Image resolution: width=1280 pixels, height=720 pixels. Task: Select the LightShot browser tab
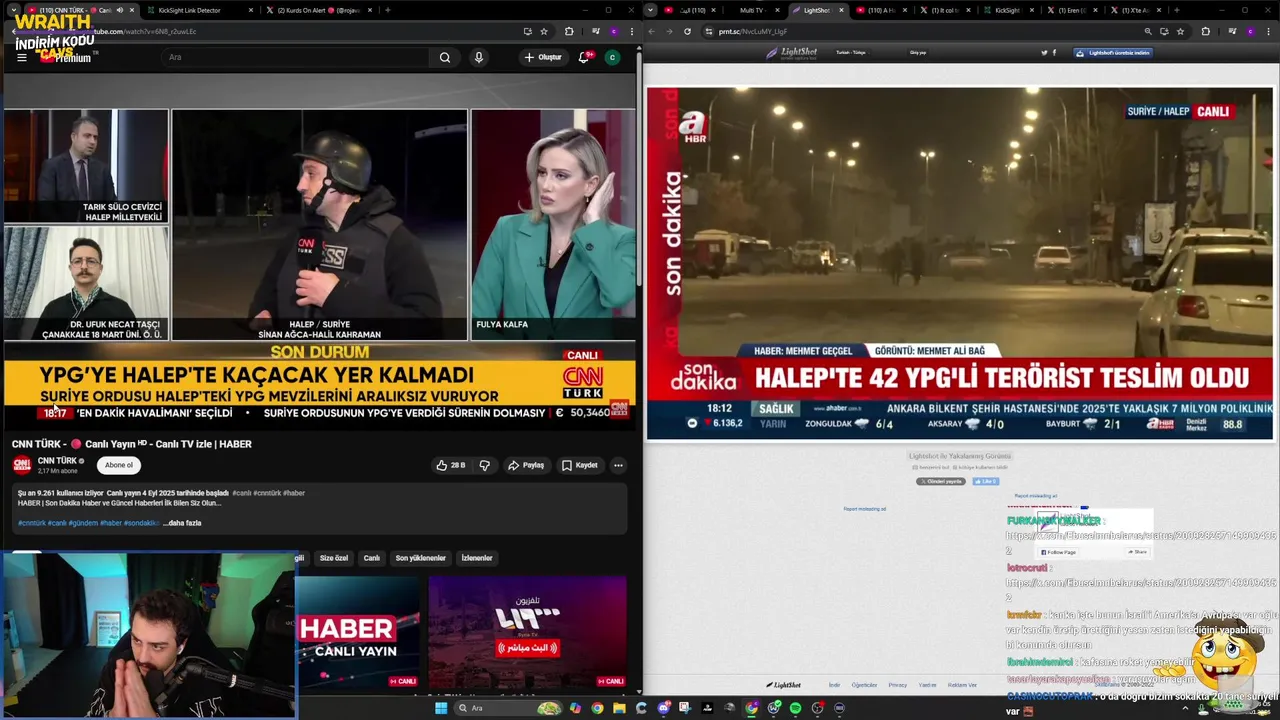817,10
